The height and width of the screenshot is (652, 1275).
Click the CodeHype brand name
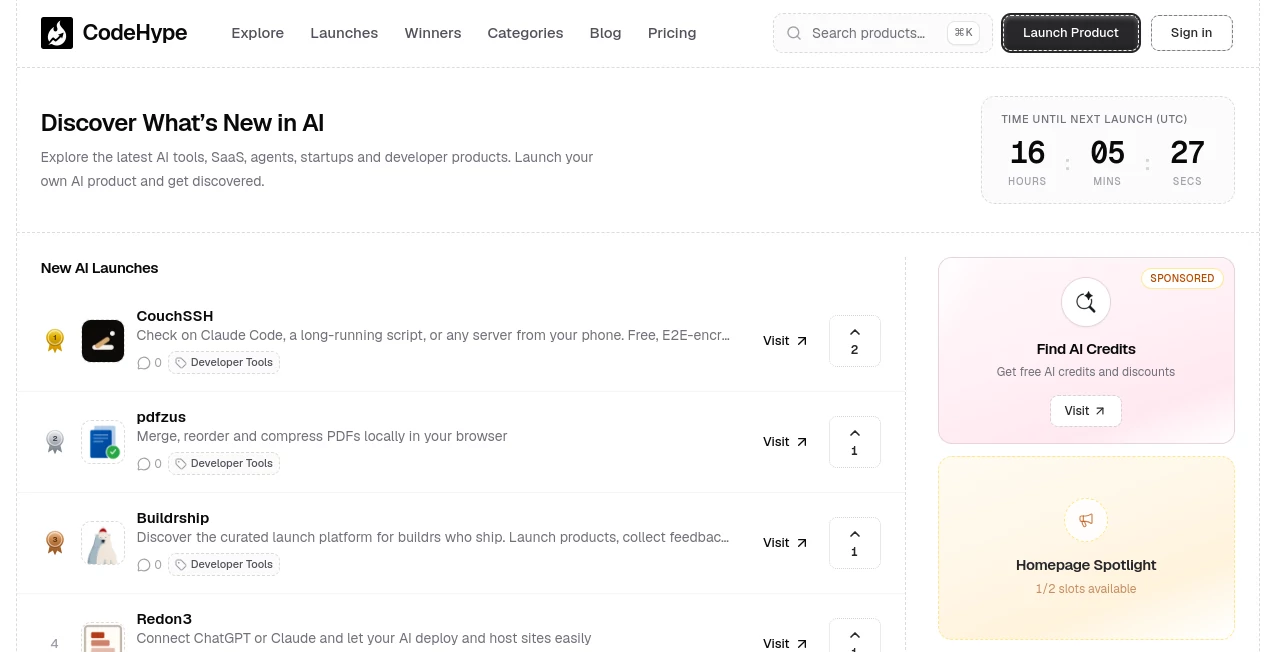pos(135,33)
